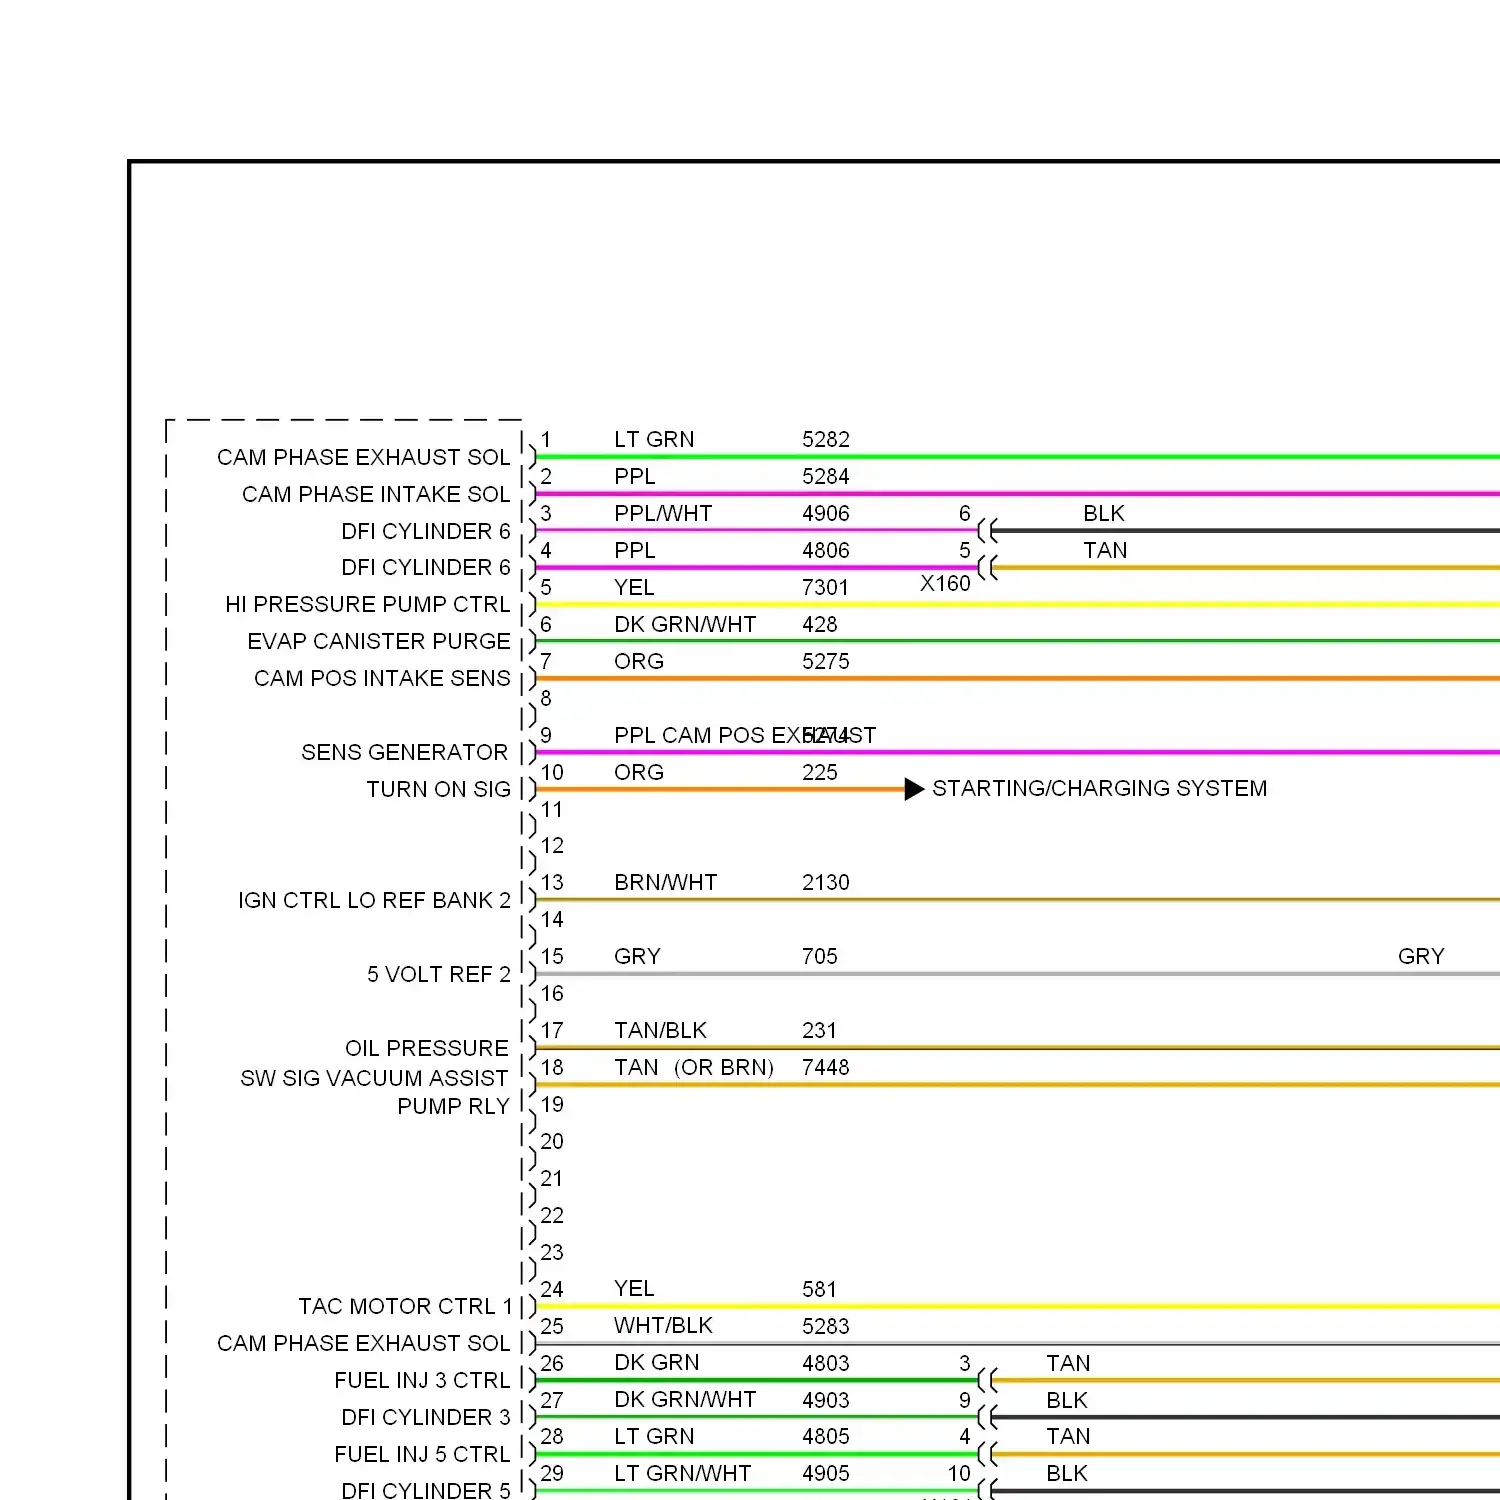Select circuit number 4906

click(826, 513)
